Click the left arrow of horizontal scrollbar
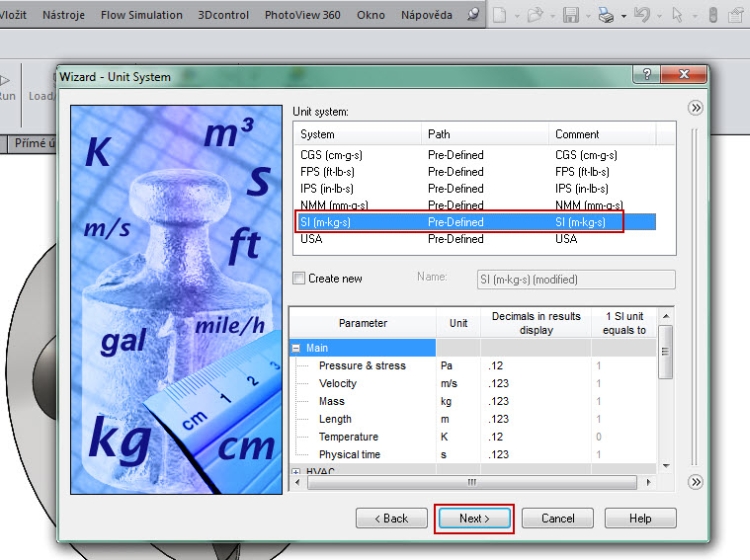The image size is (750, 560). click(298, 482)
